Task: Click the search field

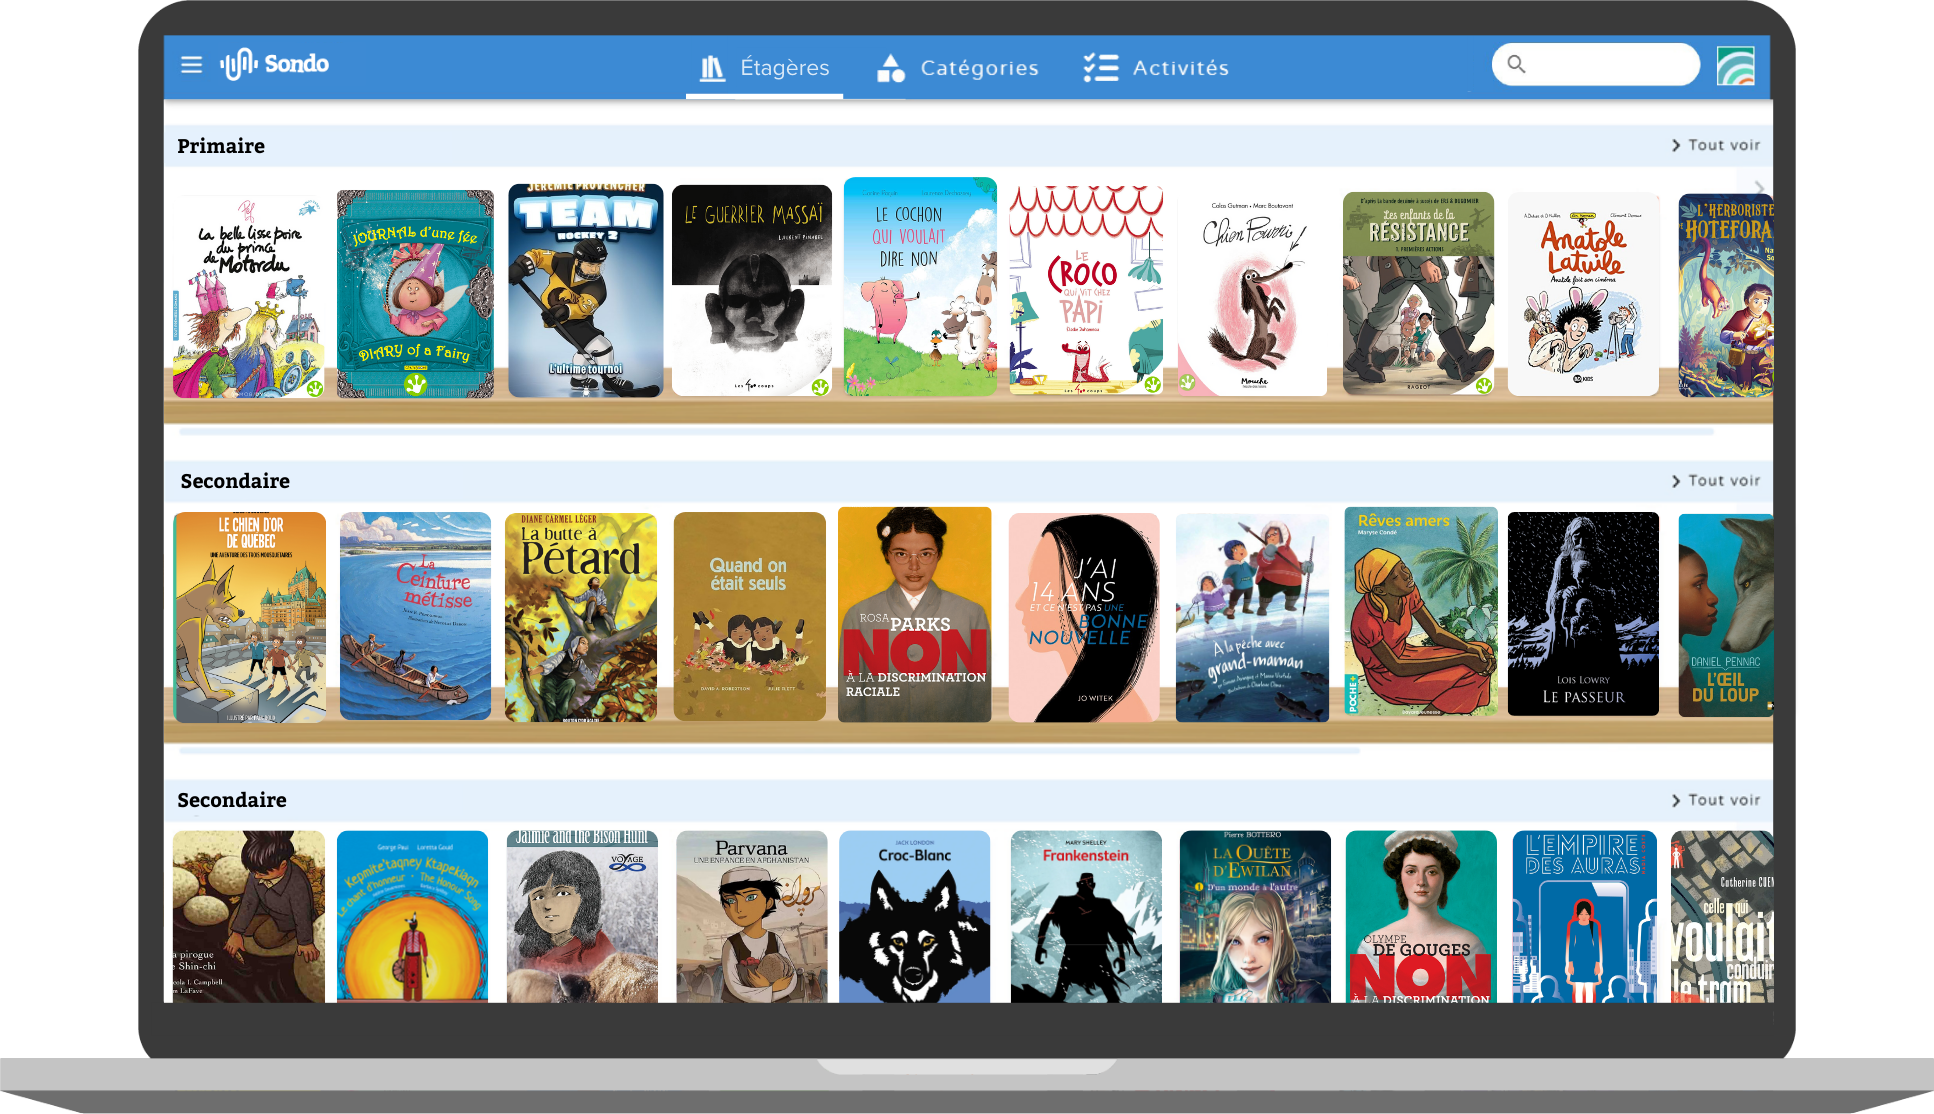Action: [x=1595, y=64]
